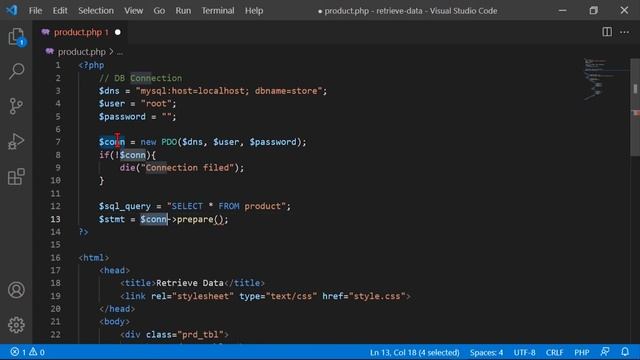Expand the breadcrumb ellipsis symbol list
Image resolution: width=640 pixels, height=360 pixels.
click(x=120, y=52)
